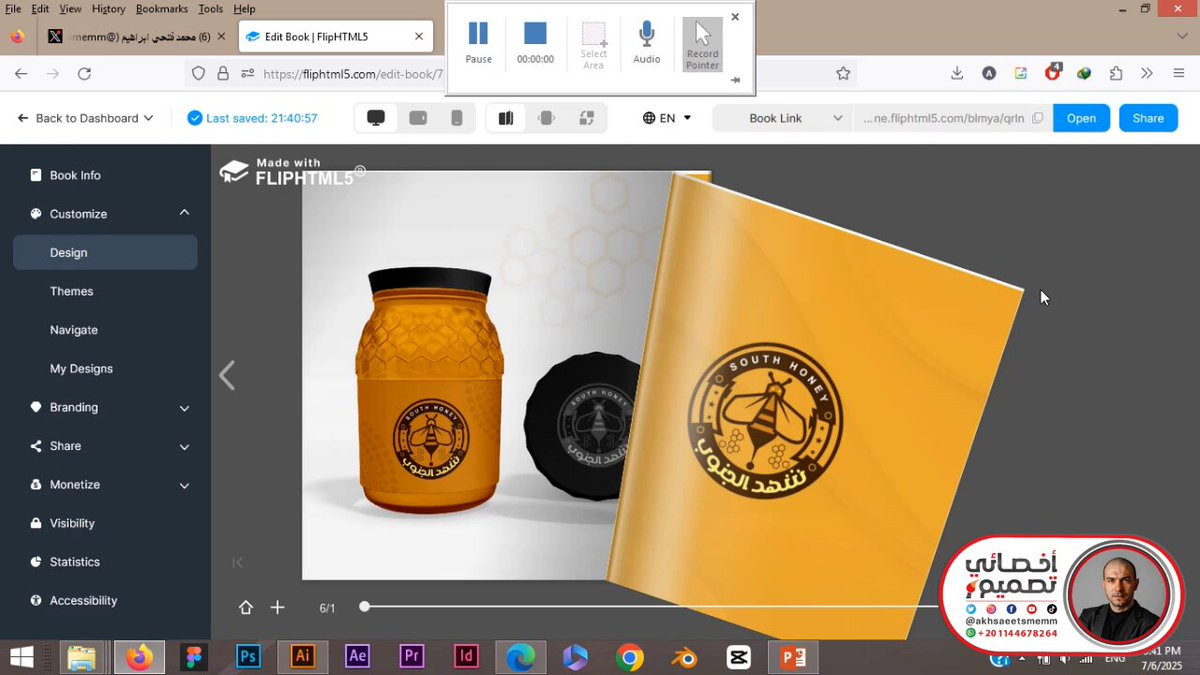Open Premiere Pro from the taskbar
This screenshot has width=1200, height=675.
point(411,657)
